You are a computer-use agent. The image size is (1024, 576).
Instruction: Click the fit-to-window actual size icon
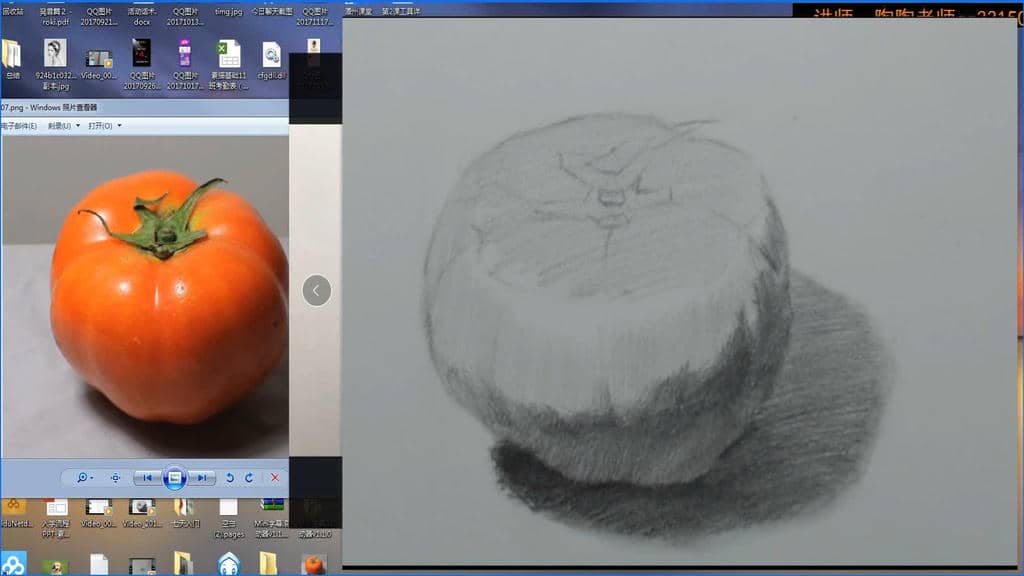click(x=115, y=478)
